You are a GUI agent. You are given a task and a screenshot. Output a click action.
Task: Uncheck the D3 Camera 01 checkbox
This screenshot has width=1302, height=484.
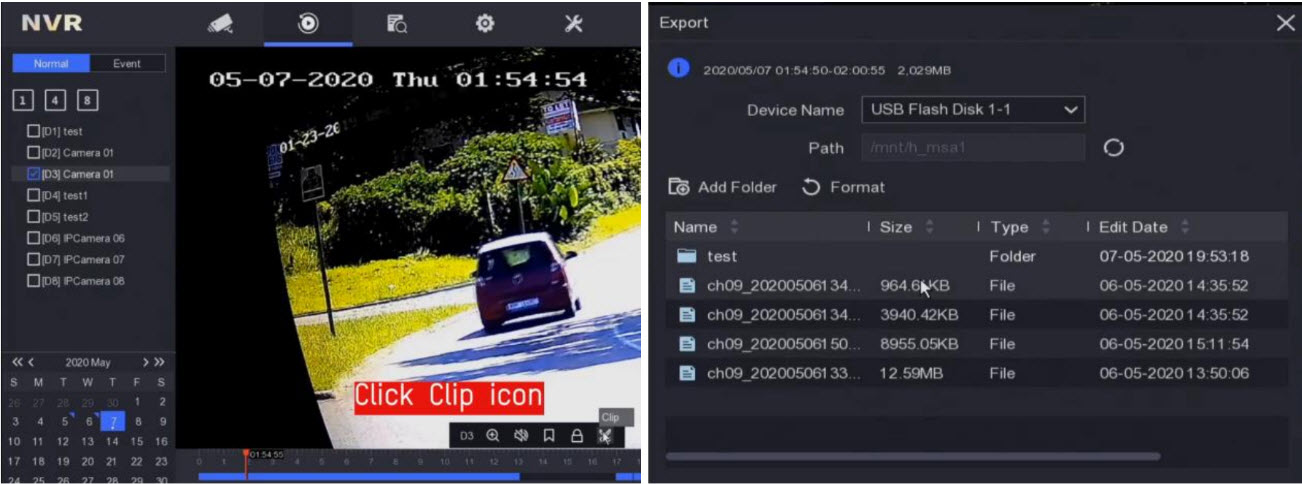click(34, 174)
